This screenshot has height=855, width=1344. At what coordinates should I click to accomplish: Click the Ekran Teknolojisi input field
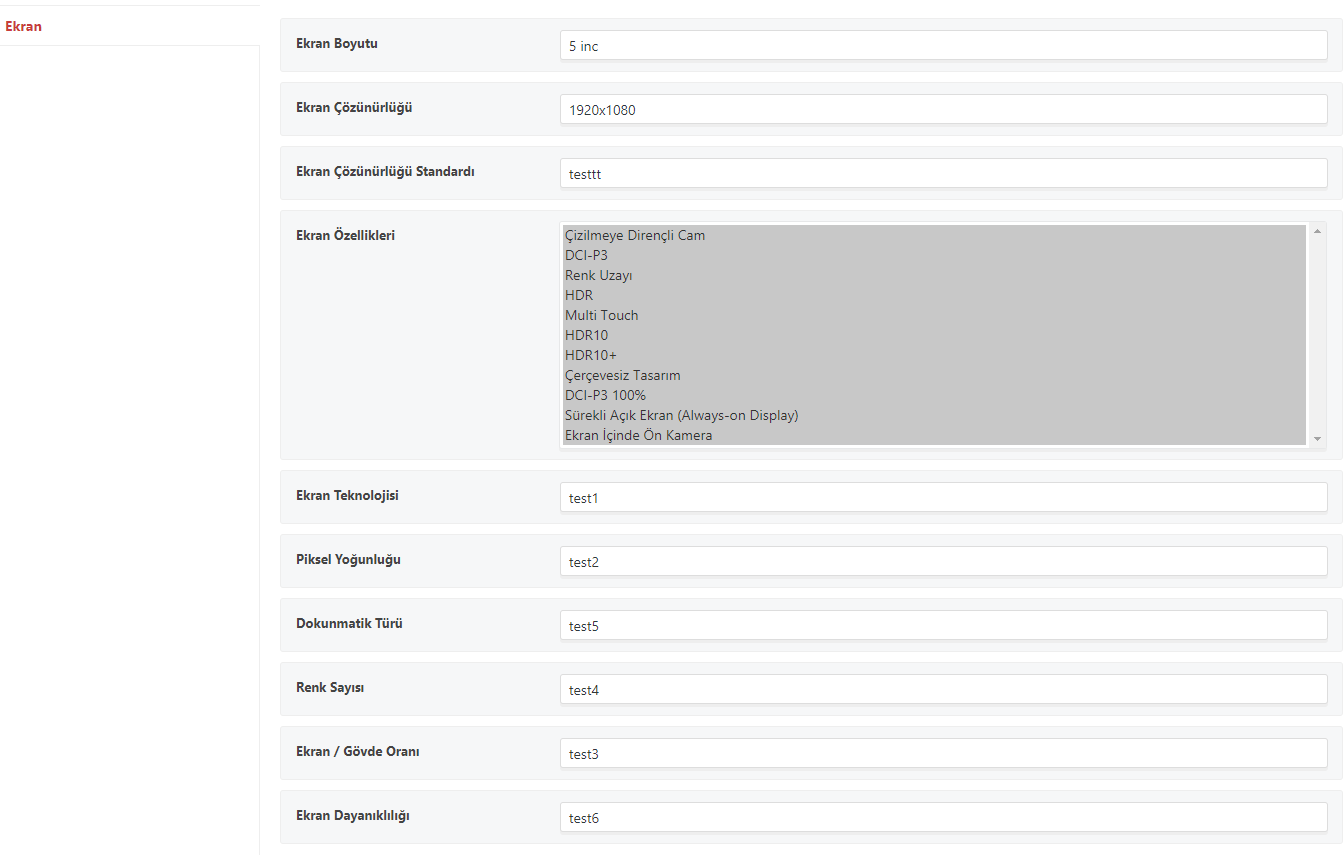click(943, 497)
